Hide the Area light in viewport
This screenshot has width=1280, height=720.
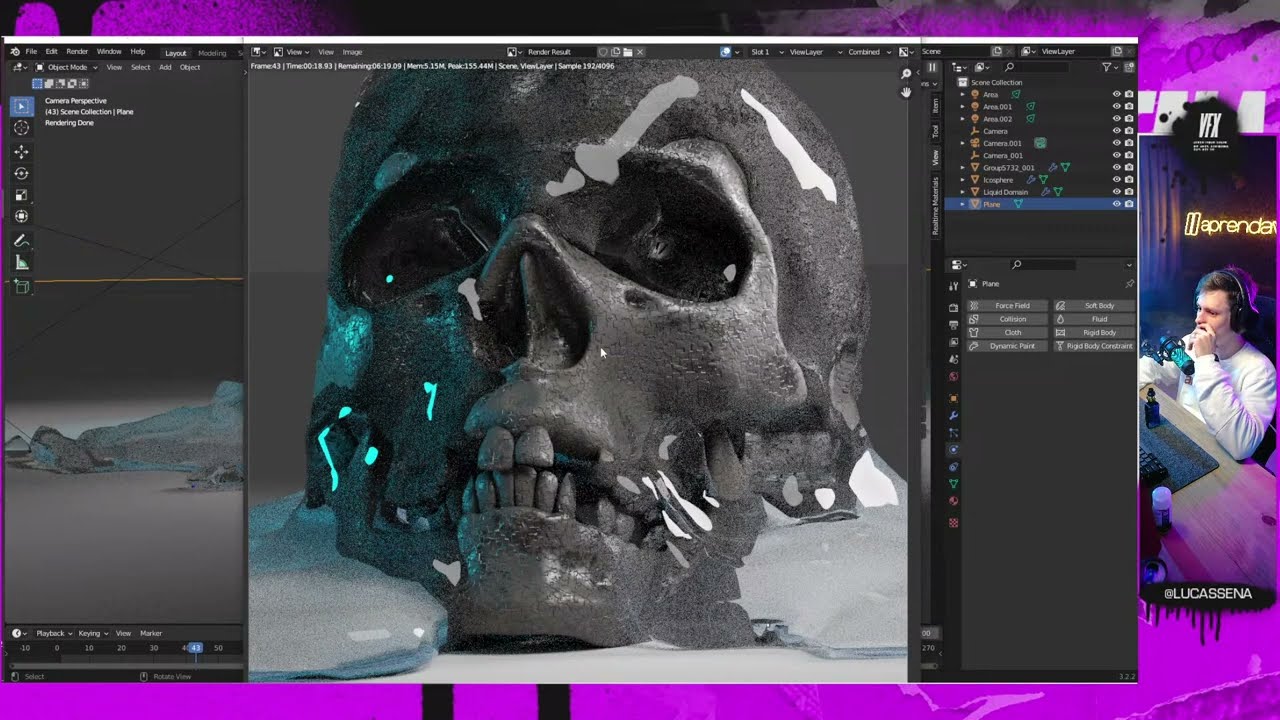point(1117,95)
